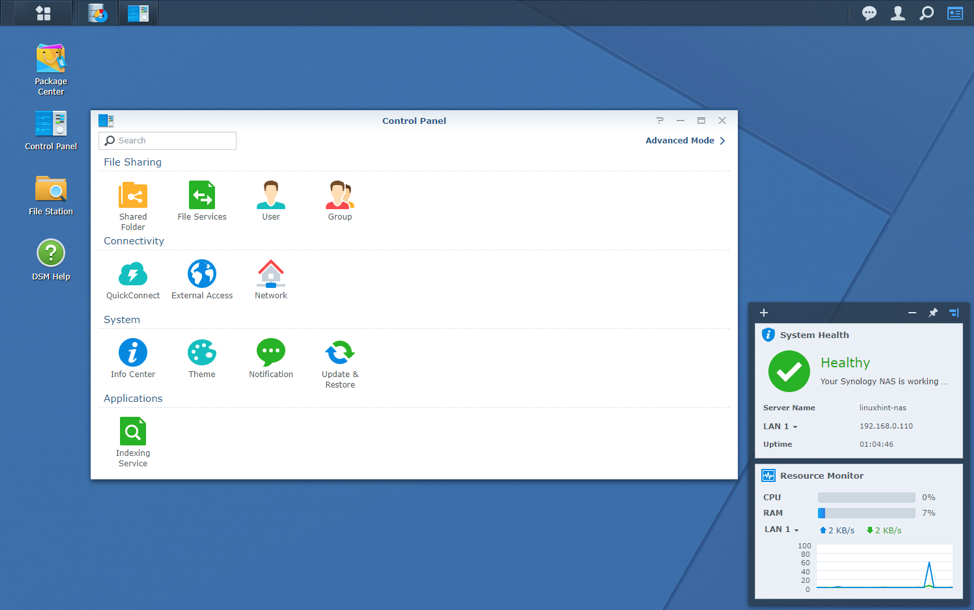Open Package Center desktop shortcut
This screenshot has height=610, width=974.
point(51,69)
